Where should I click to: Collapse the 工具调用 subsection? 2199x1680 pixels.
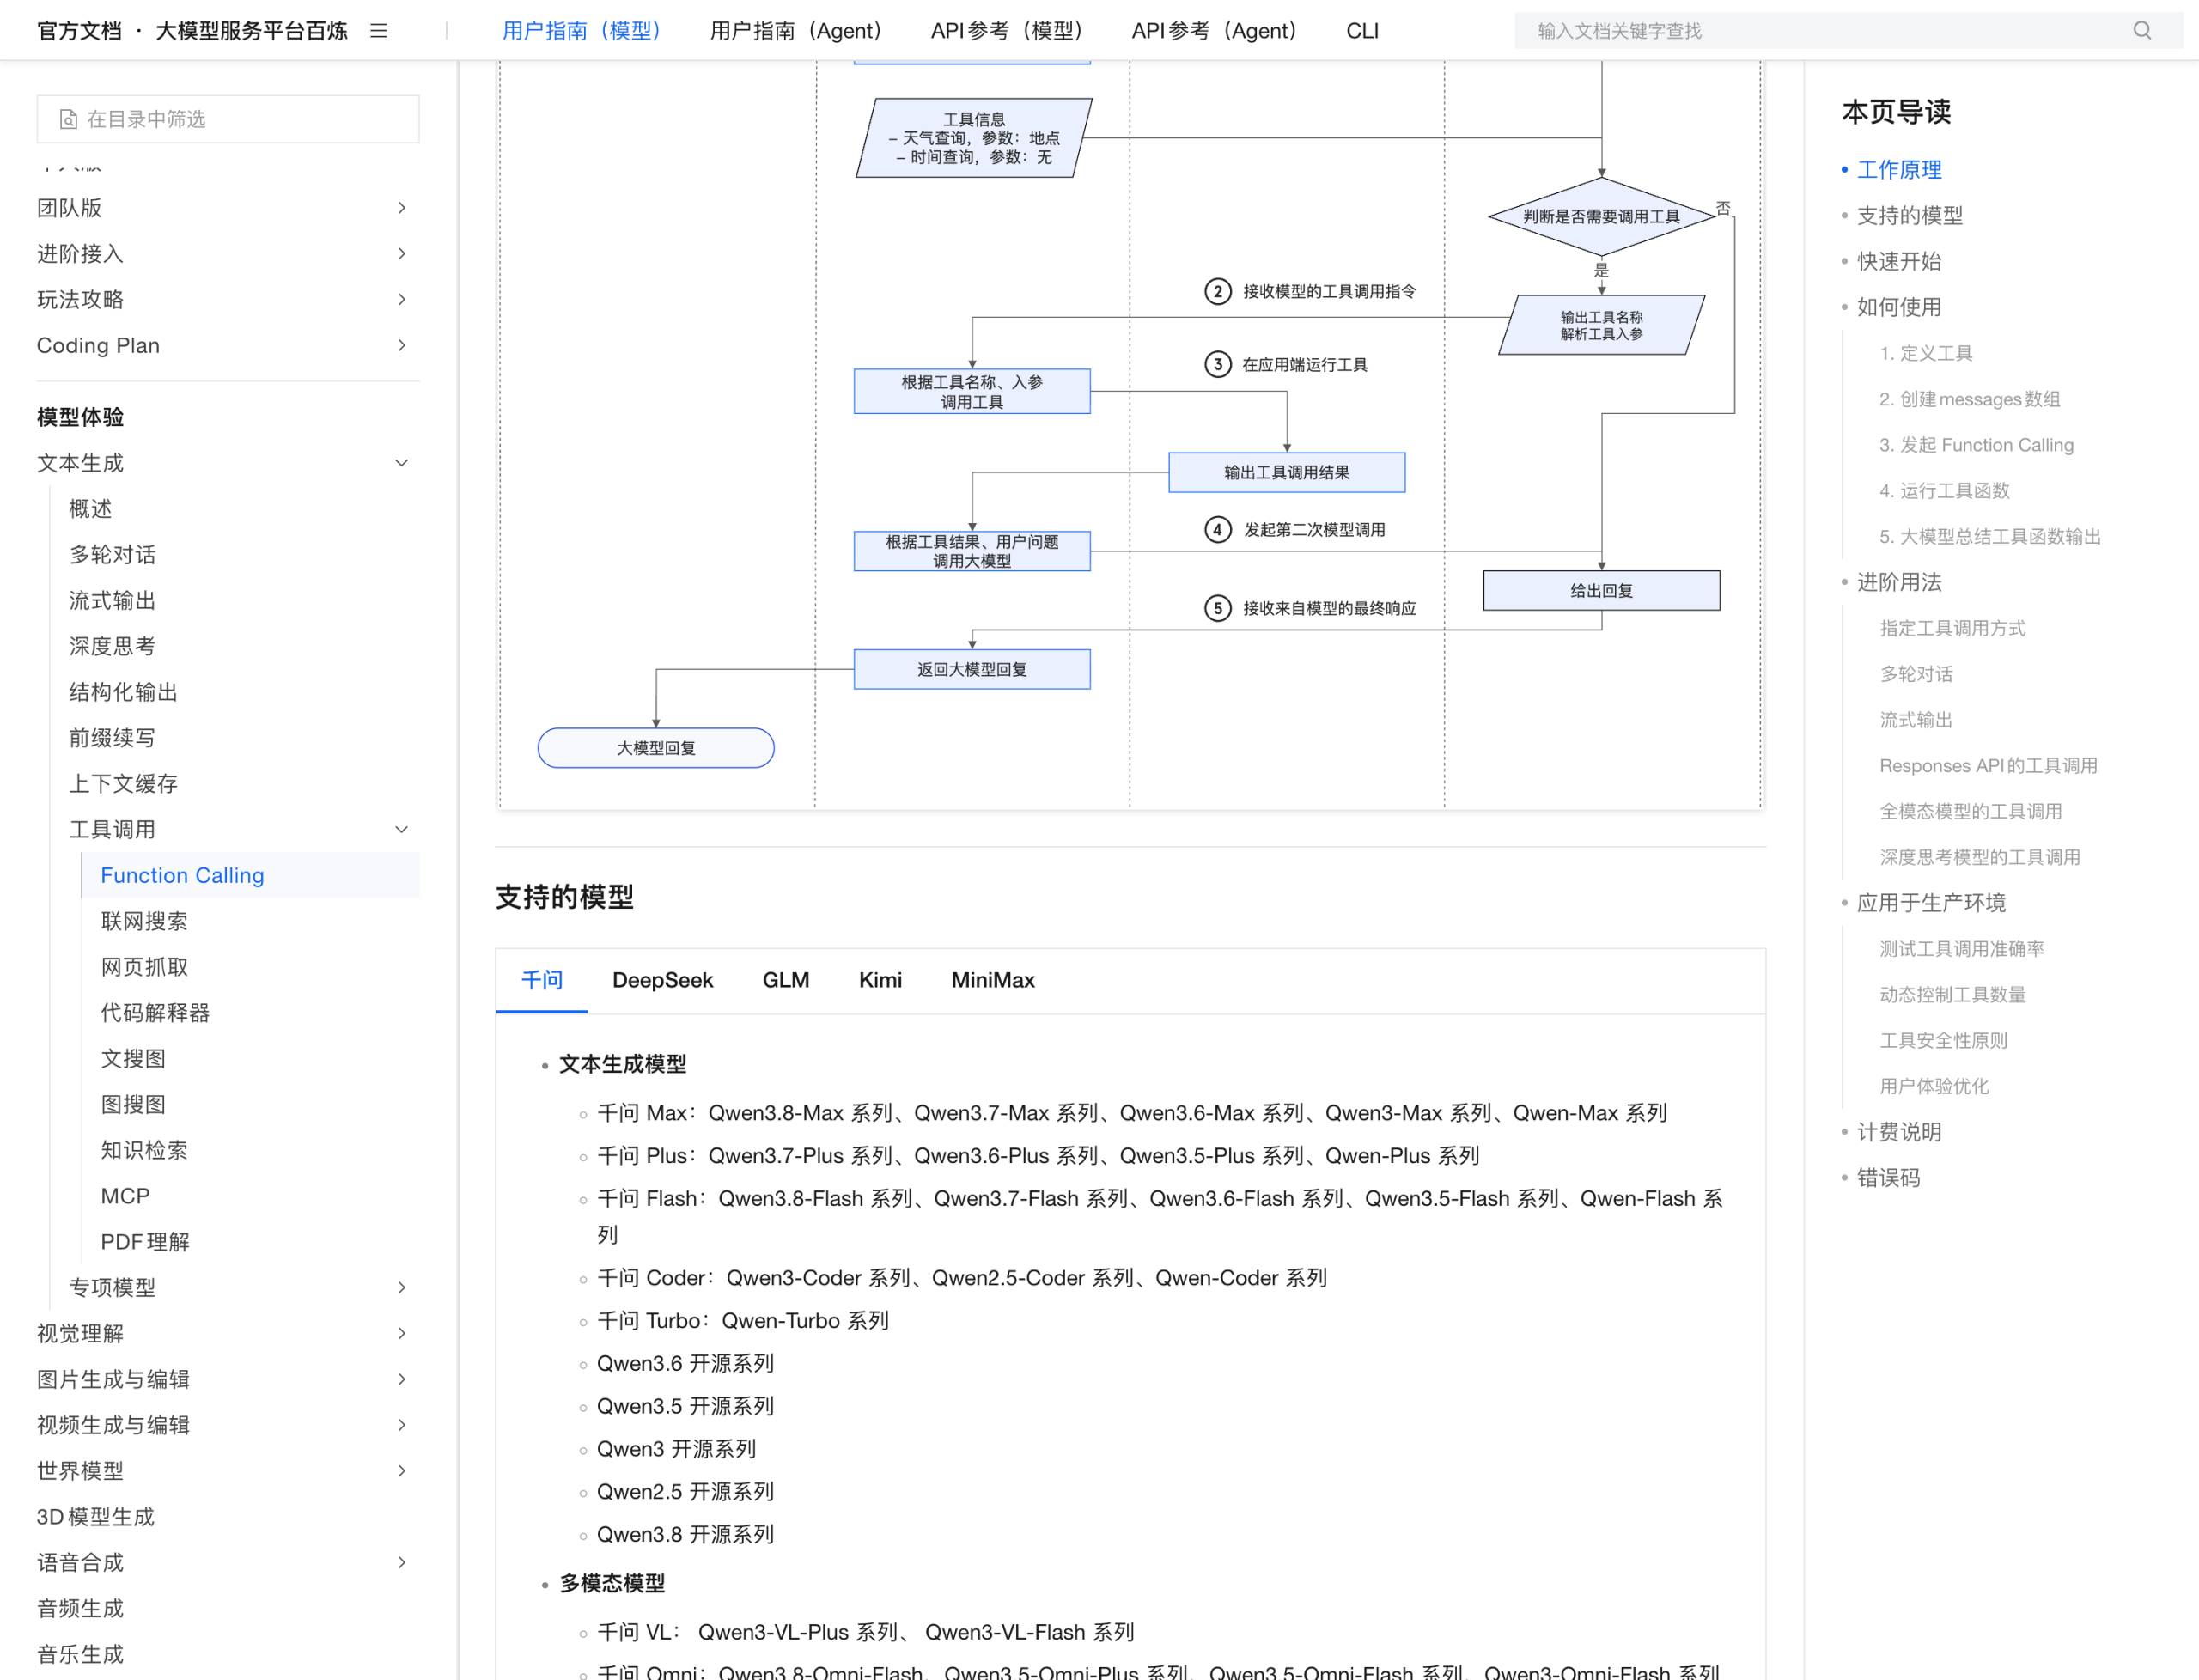402,829
